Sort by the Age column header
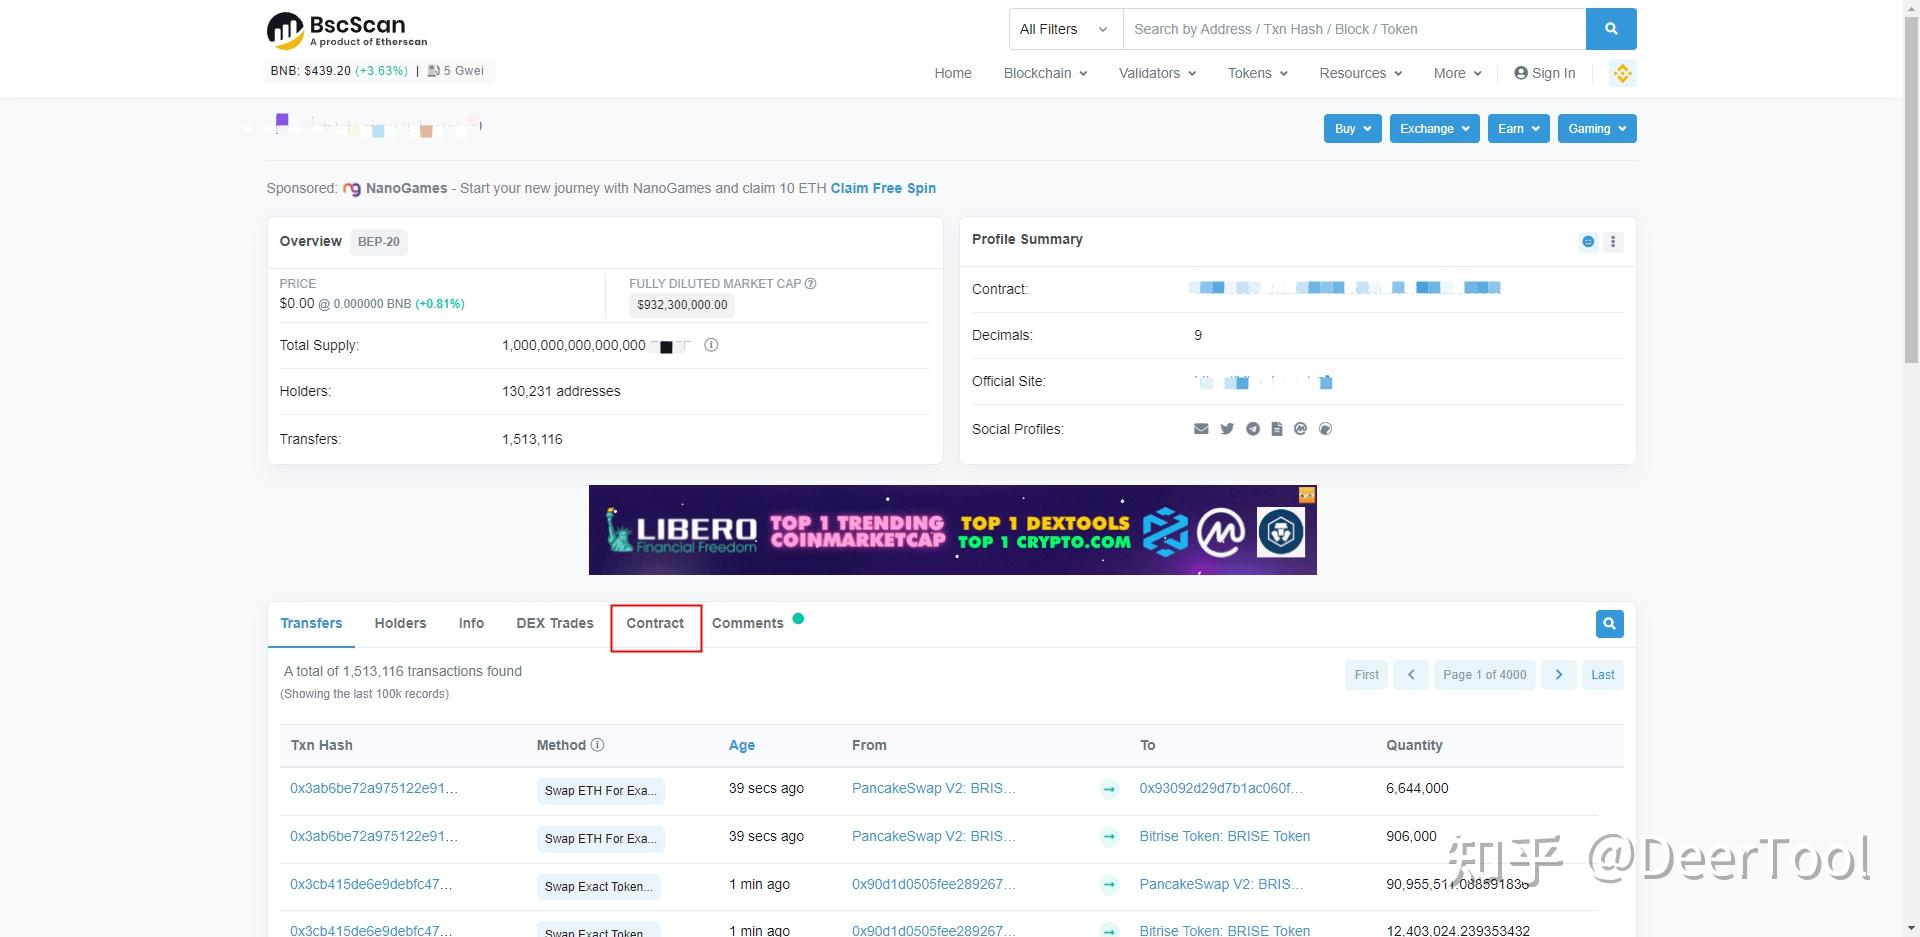1920x937 pixels. click(742, 745)
